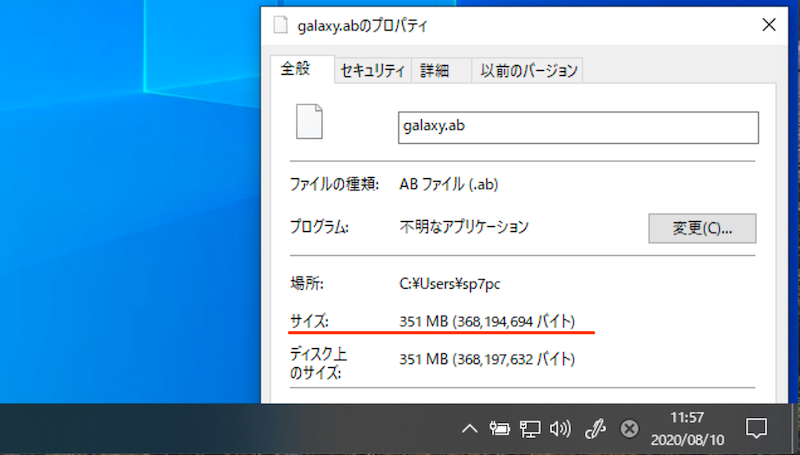
Task: Open the セキュリティ tab
Action: [372, 70]
